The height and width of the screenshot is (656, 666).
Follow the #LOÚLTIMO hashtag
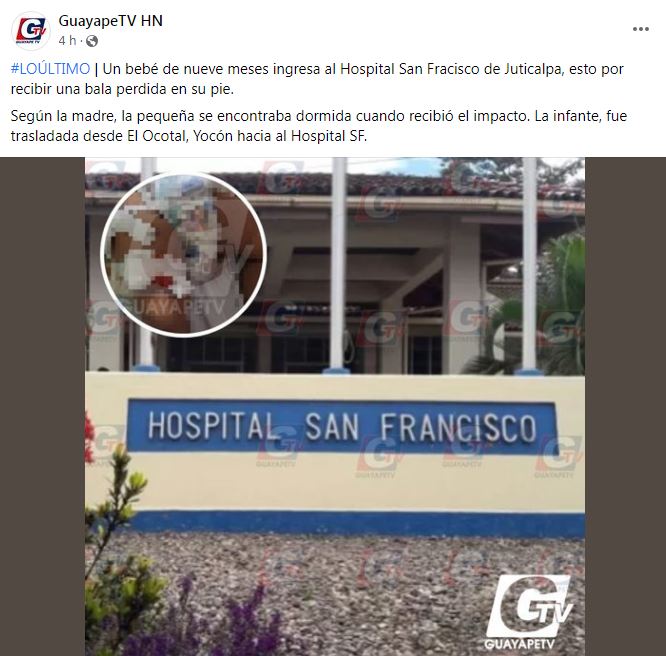point(51,69)
